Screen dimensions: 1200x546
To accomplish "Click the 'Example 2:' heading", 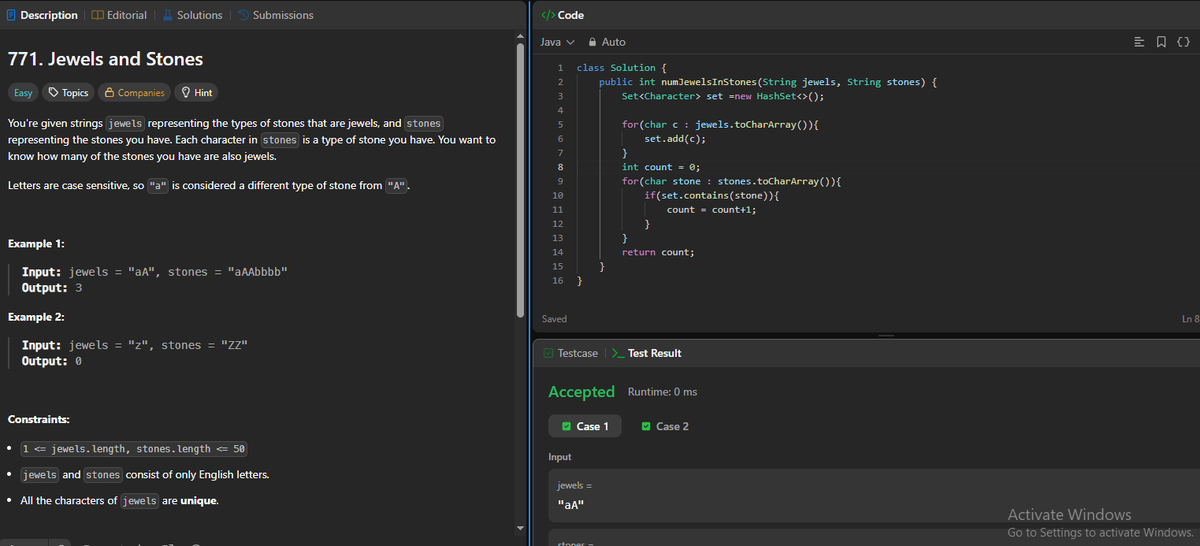I will [35, 317].
